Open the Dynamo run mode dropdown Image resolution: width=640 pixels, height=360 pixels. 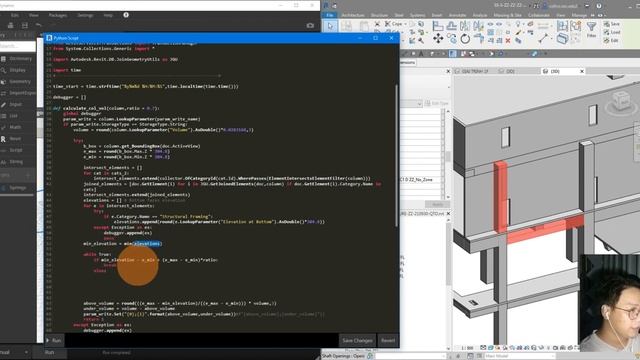coord(14,352)
